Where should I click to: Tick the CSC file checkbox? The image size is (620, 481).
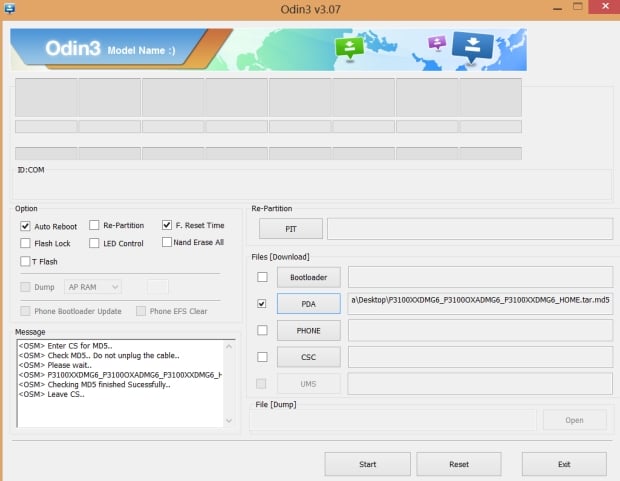(262, 357)
